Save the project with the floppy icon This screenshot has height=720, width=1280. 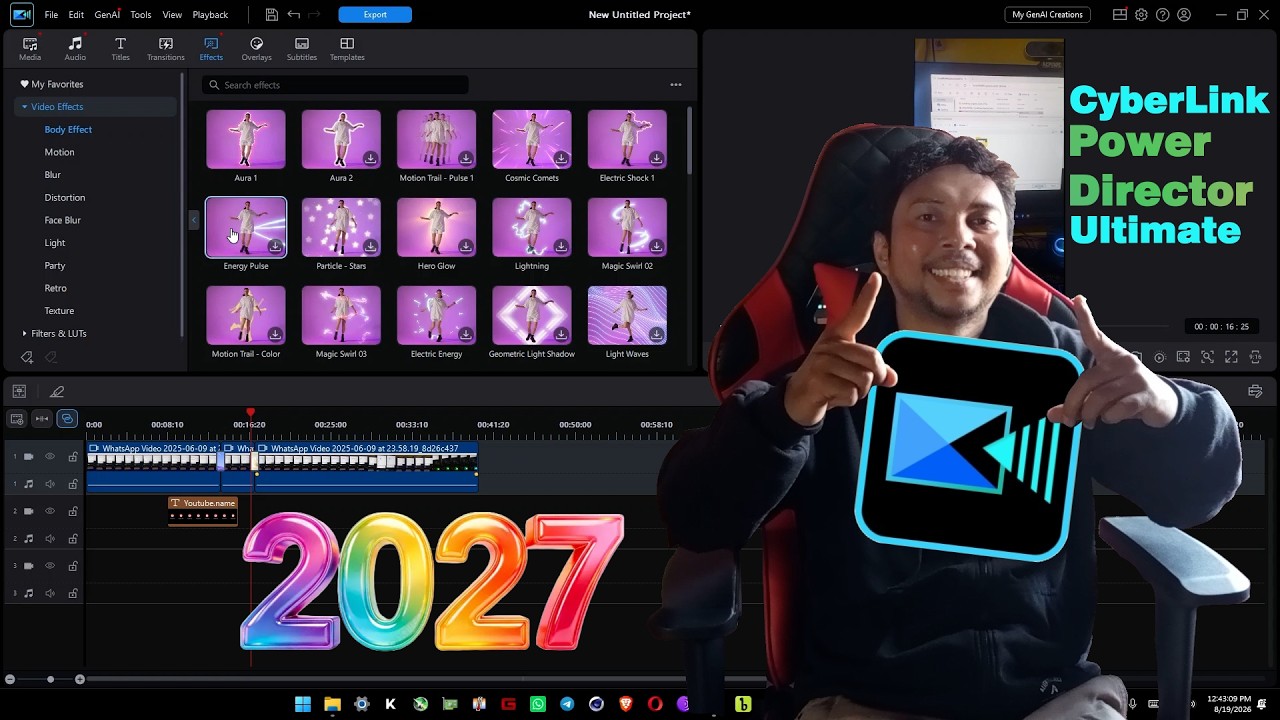272,15
